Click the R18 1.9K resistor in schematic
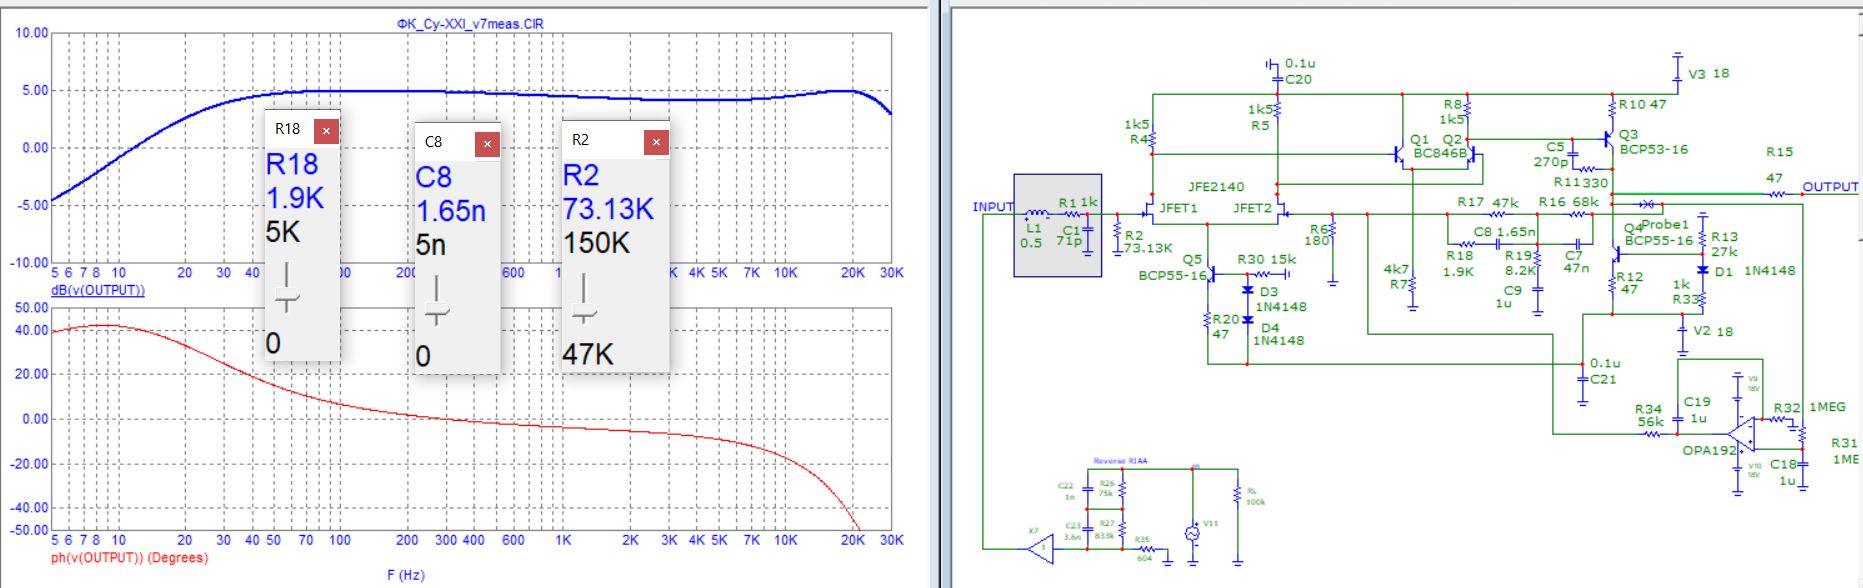Viewport: 1863px width, 588px height. coord(1466,243)
